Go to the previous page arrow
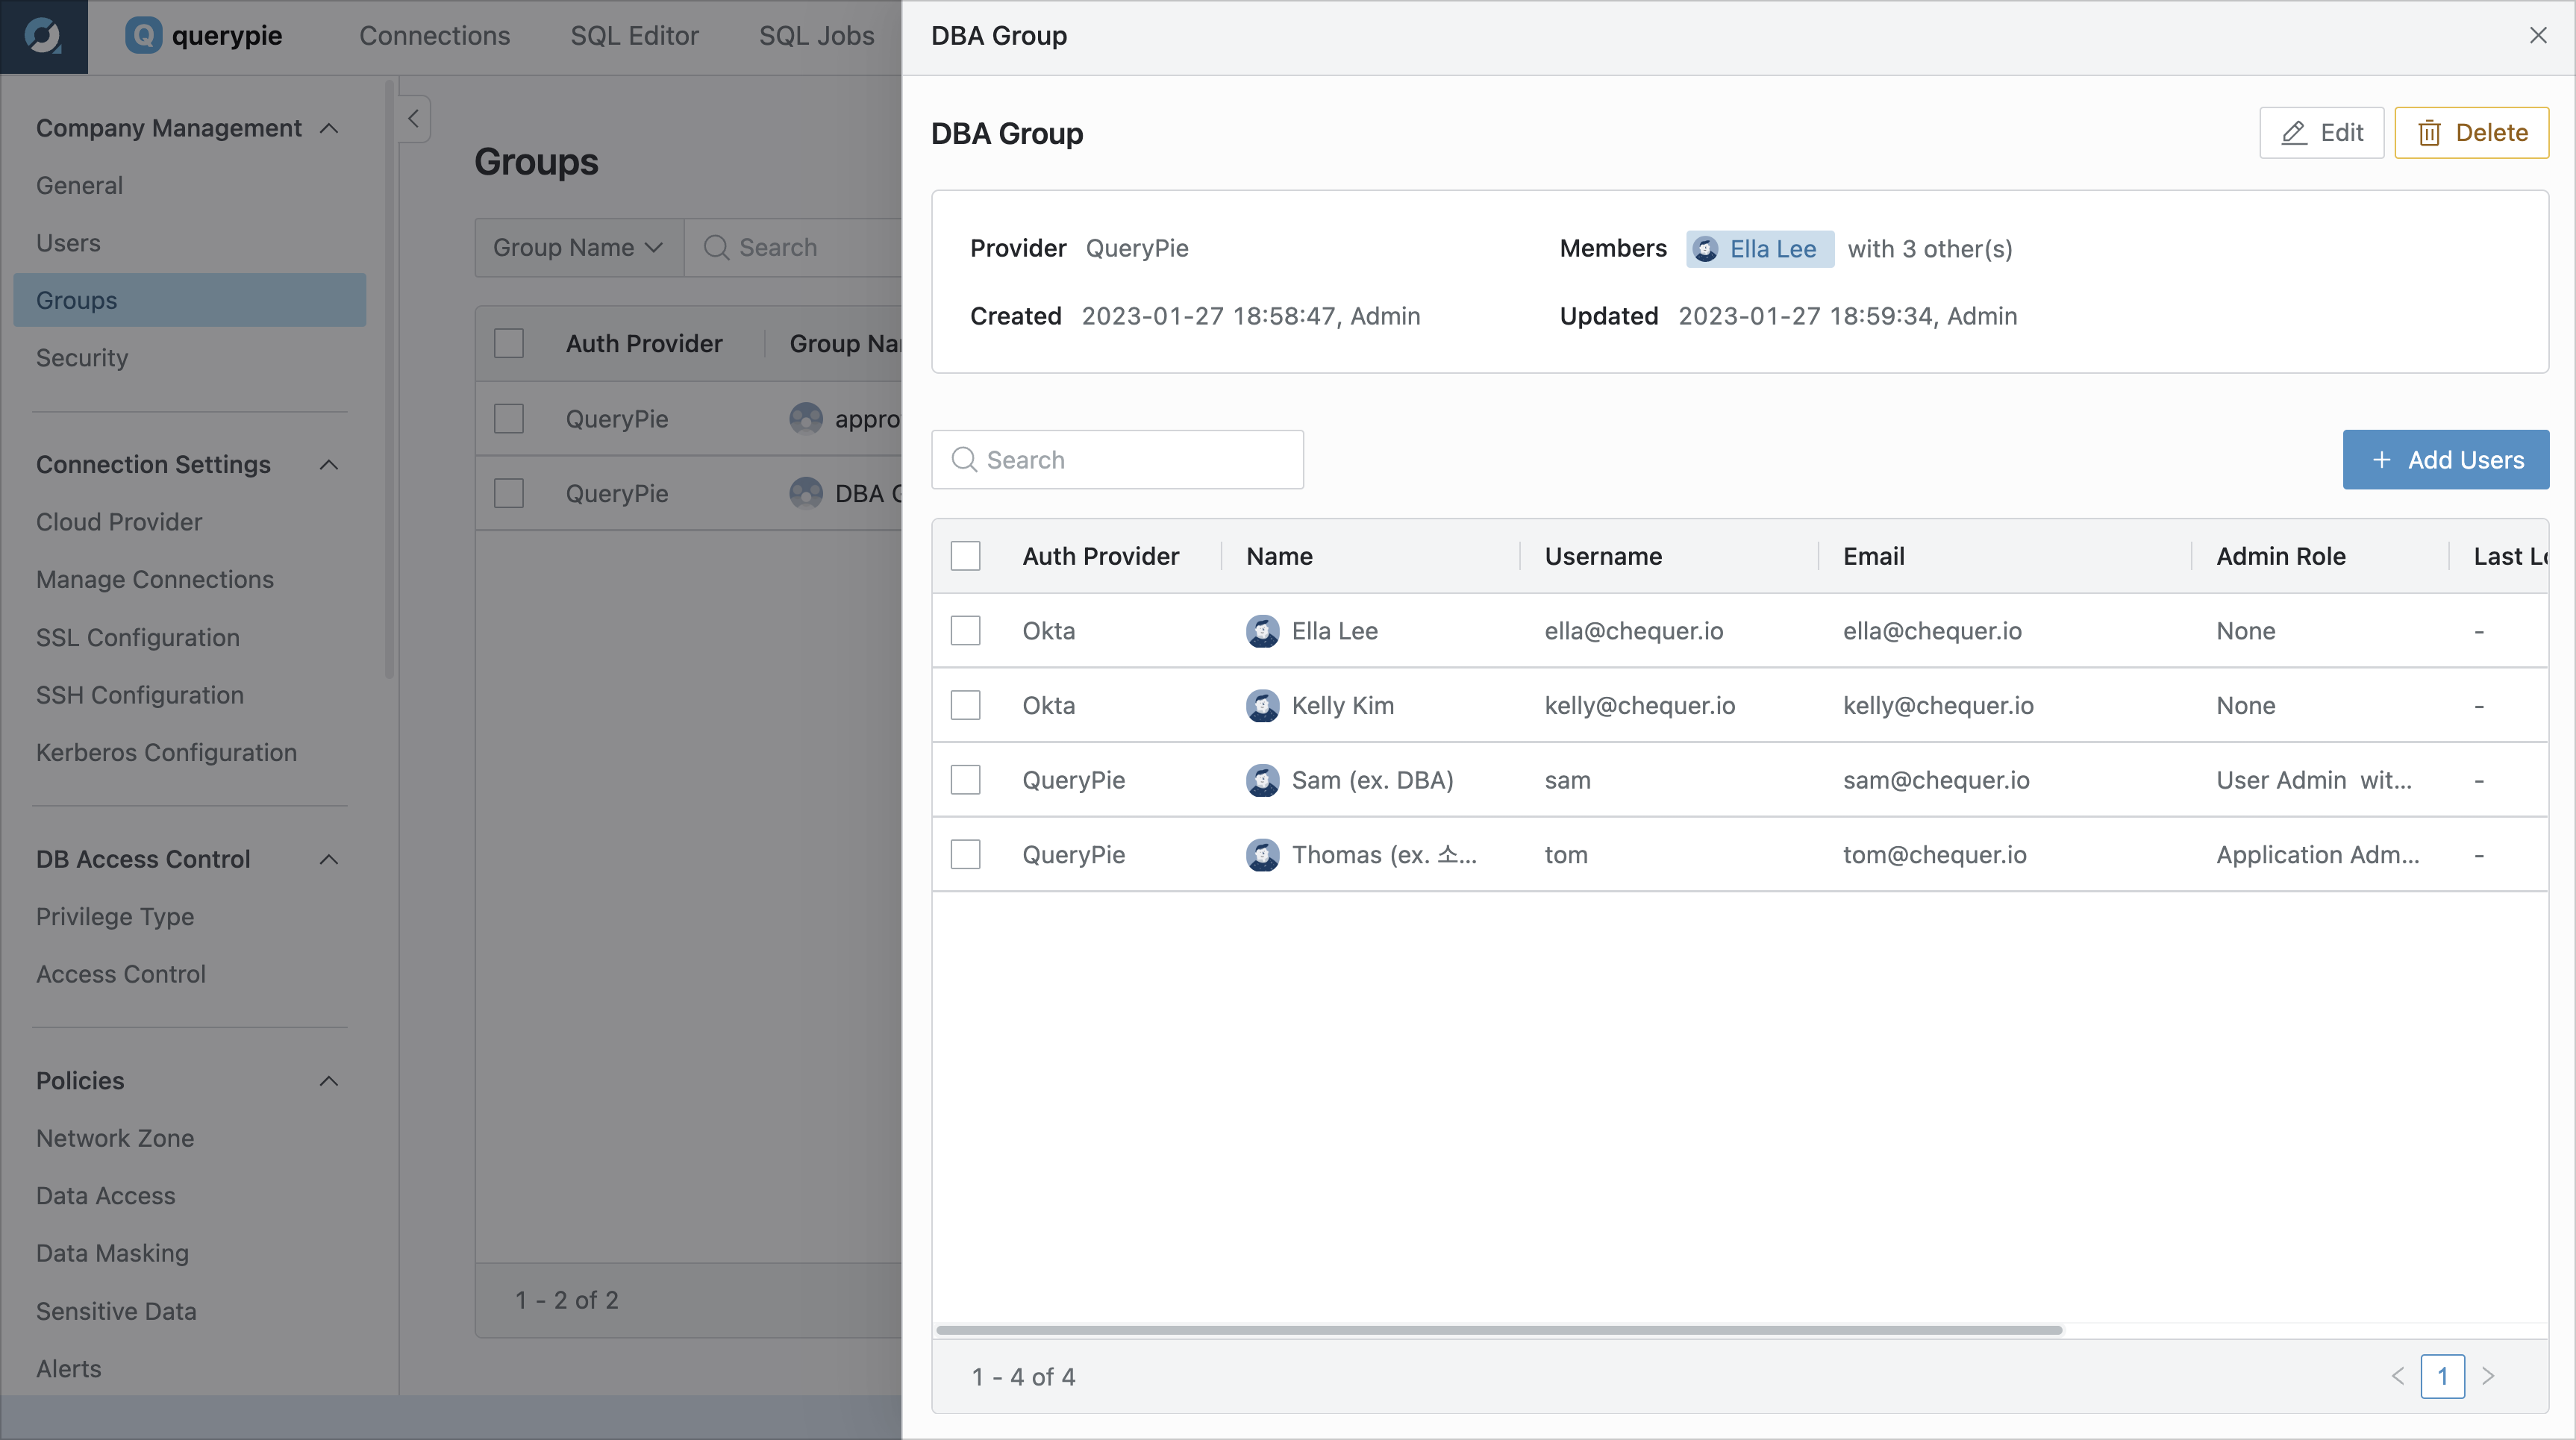 click(x=2398, y=1377)
